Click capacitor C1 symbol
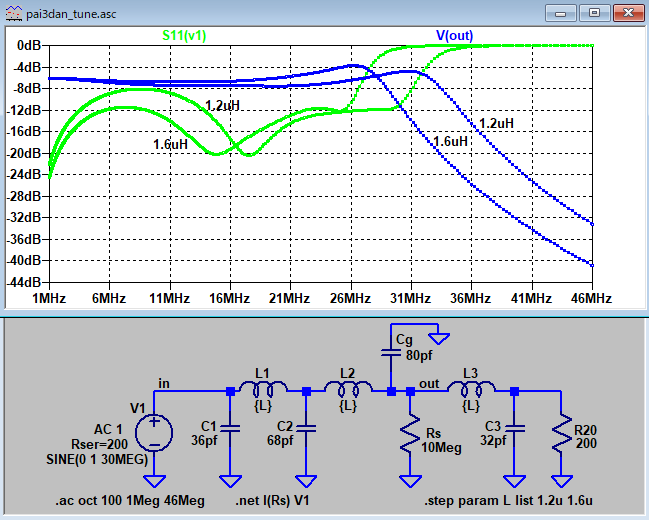 [x=230, y=428]
